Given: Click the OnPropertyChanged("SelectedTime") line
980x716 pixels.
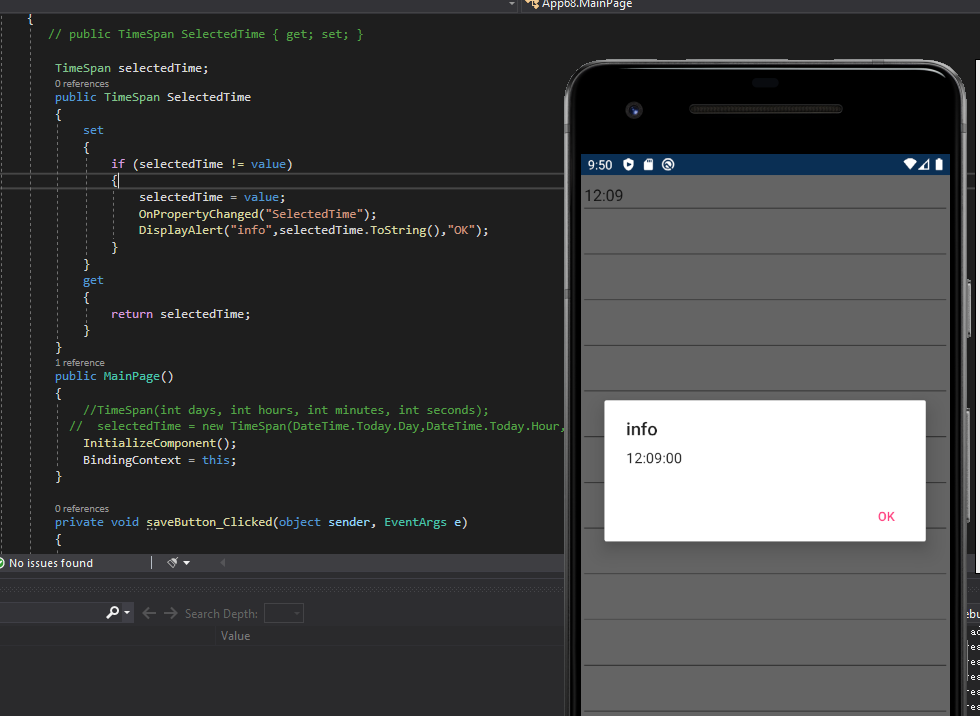Looking at the screenshot, I should tap(258, 214).
